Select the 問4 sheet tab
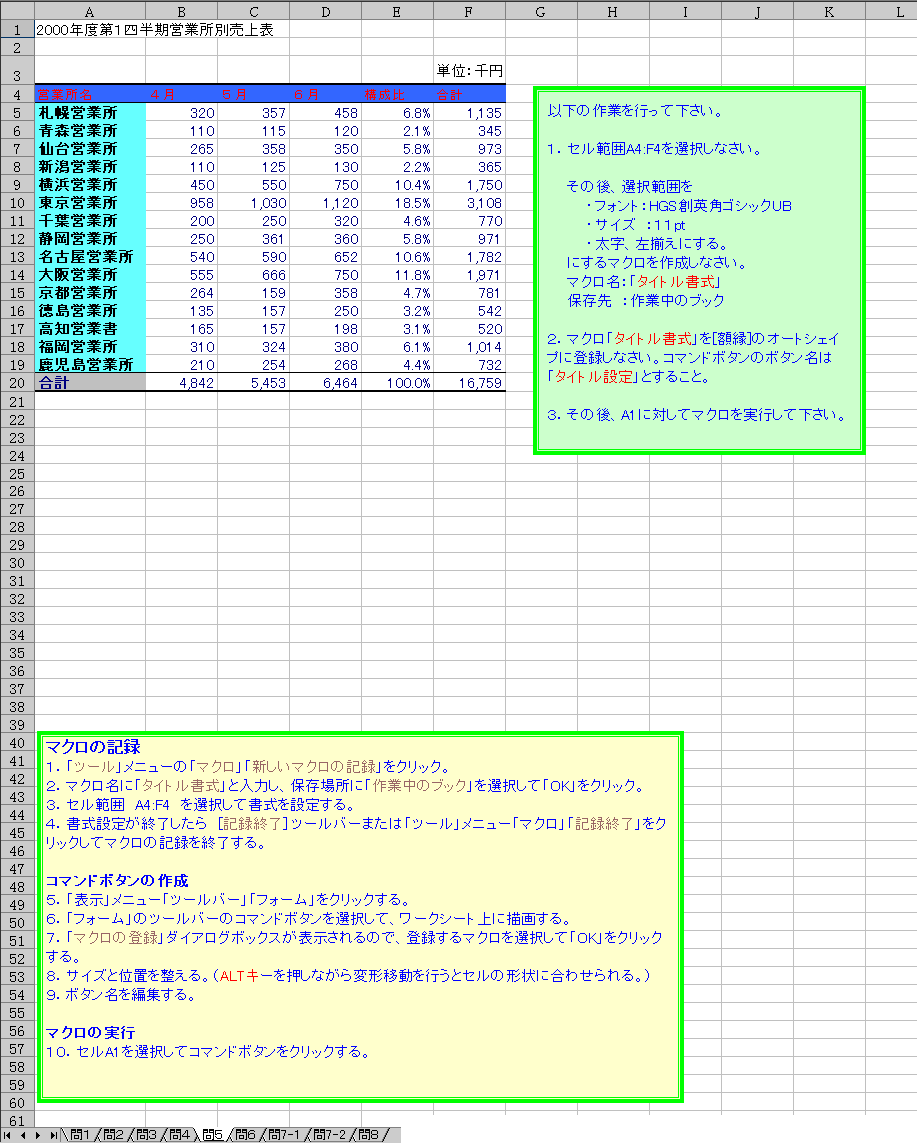Image resolution: width=917 pixels, height=1143 pixels. click(179, 1135)
